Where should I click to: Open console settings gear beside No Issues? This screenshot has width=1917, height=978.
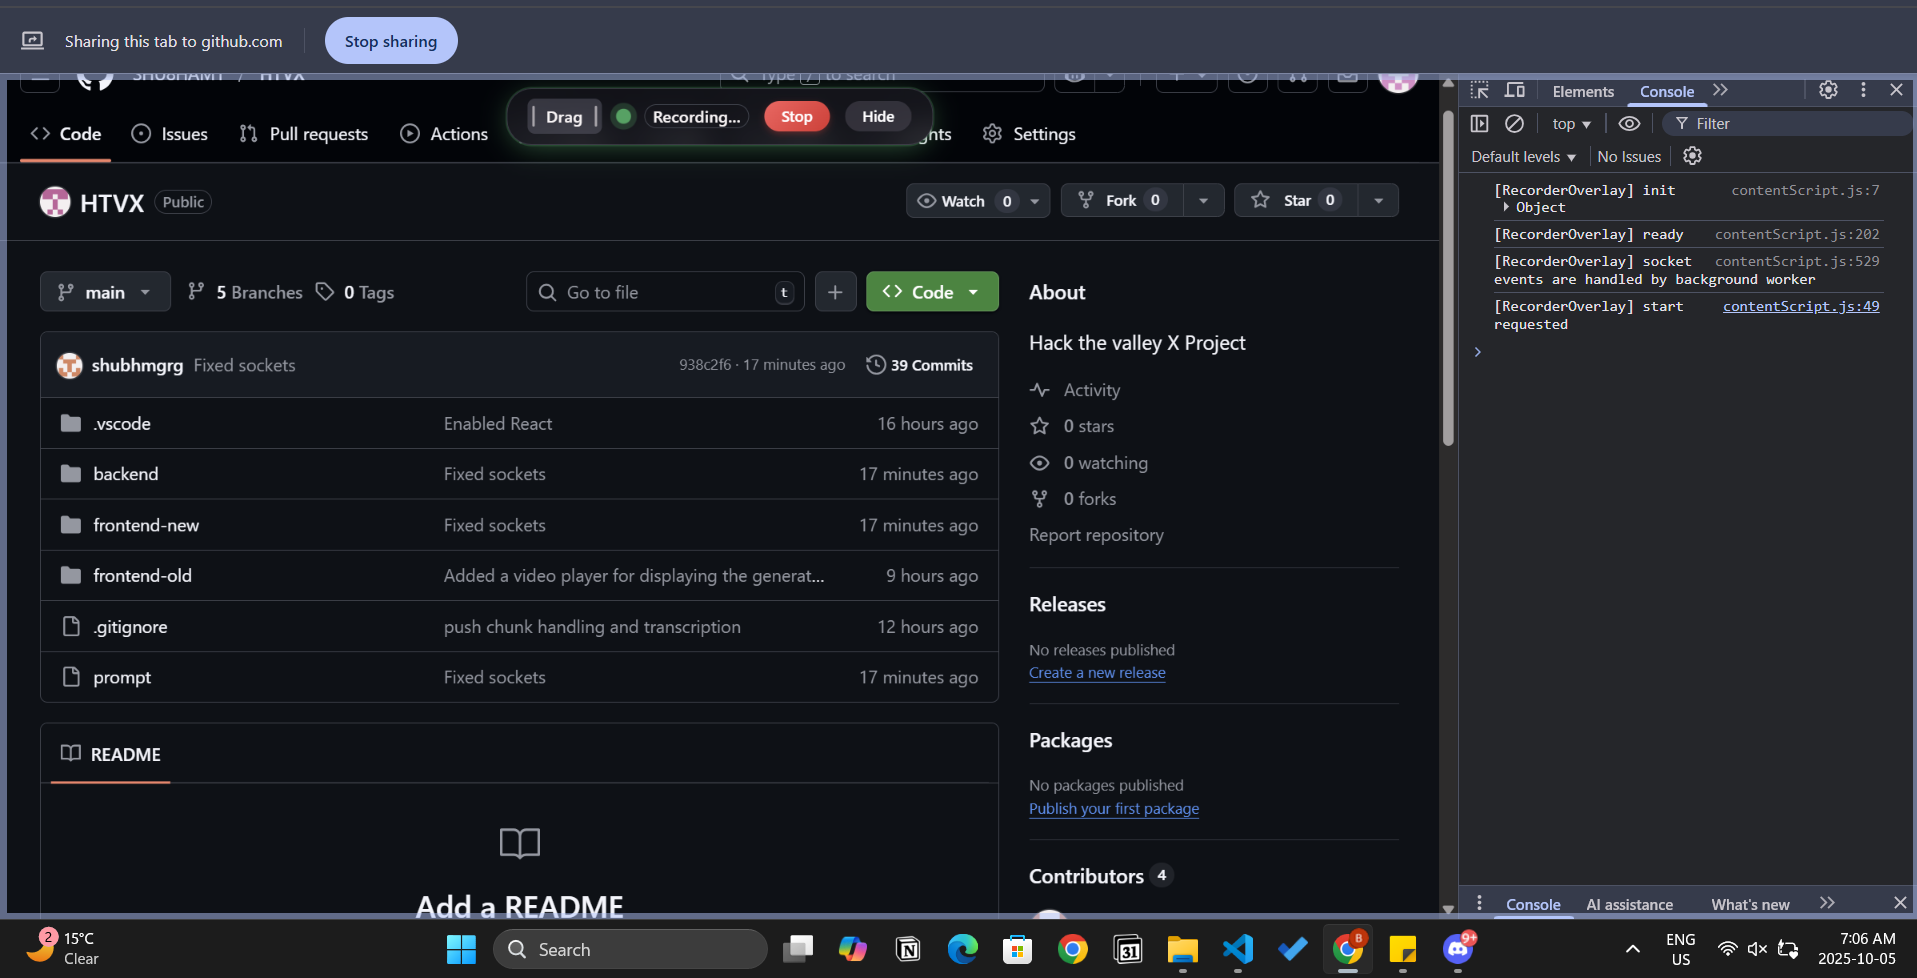pyautogui.click(x=1692, y=156)
